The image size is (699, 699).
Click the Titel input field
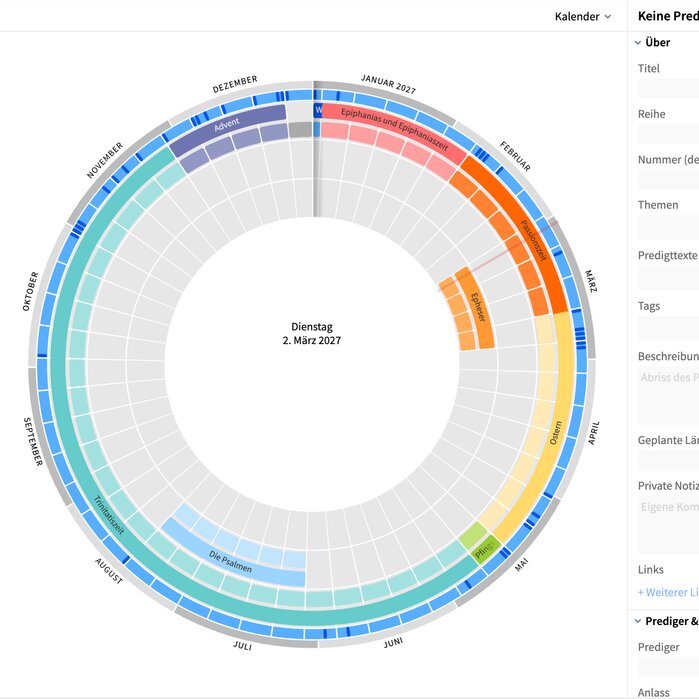(x=668, y=89)
